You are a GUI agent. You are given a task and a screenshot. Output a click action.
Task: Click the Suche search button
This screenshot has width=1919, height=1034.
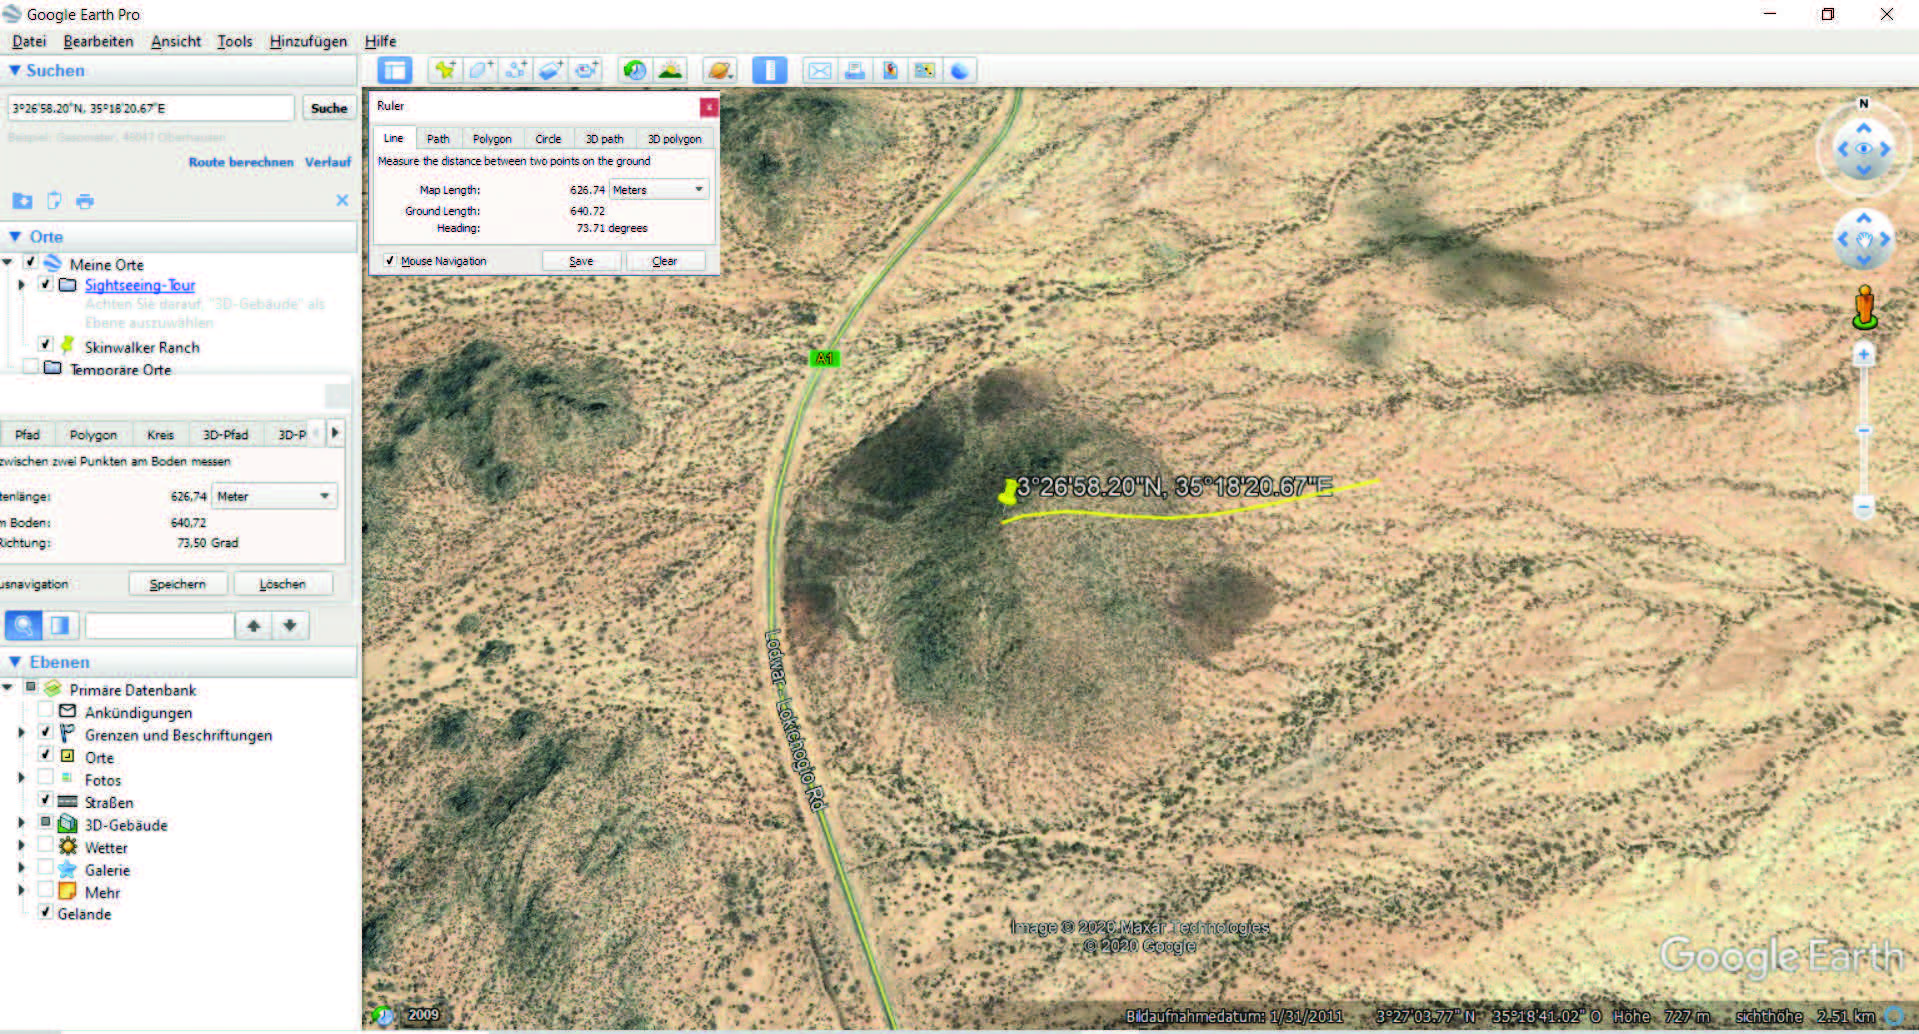point(329,108)
